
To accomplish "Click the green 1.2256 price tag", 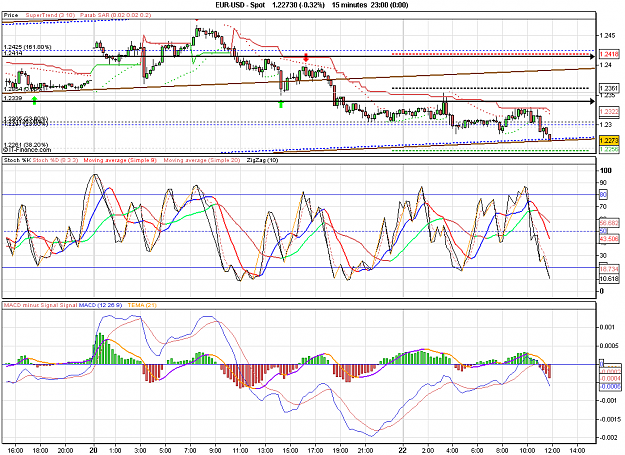I will click(x=609, y=149).
